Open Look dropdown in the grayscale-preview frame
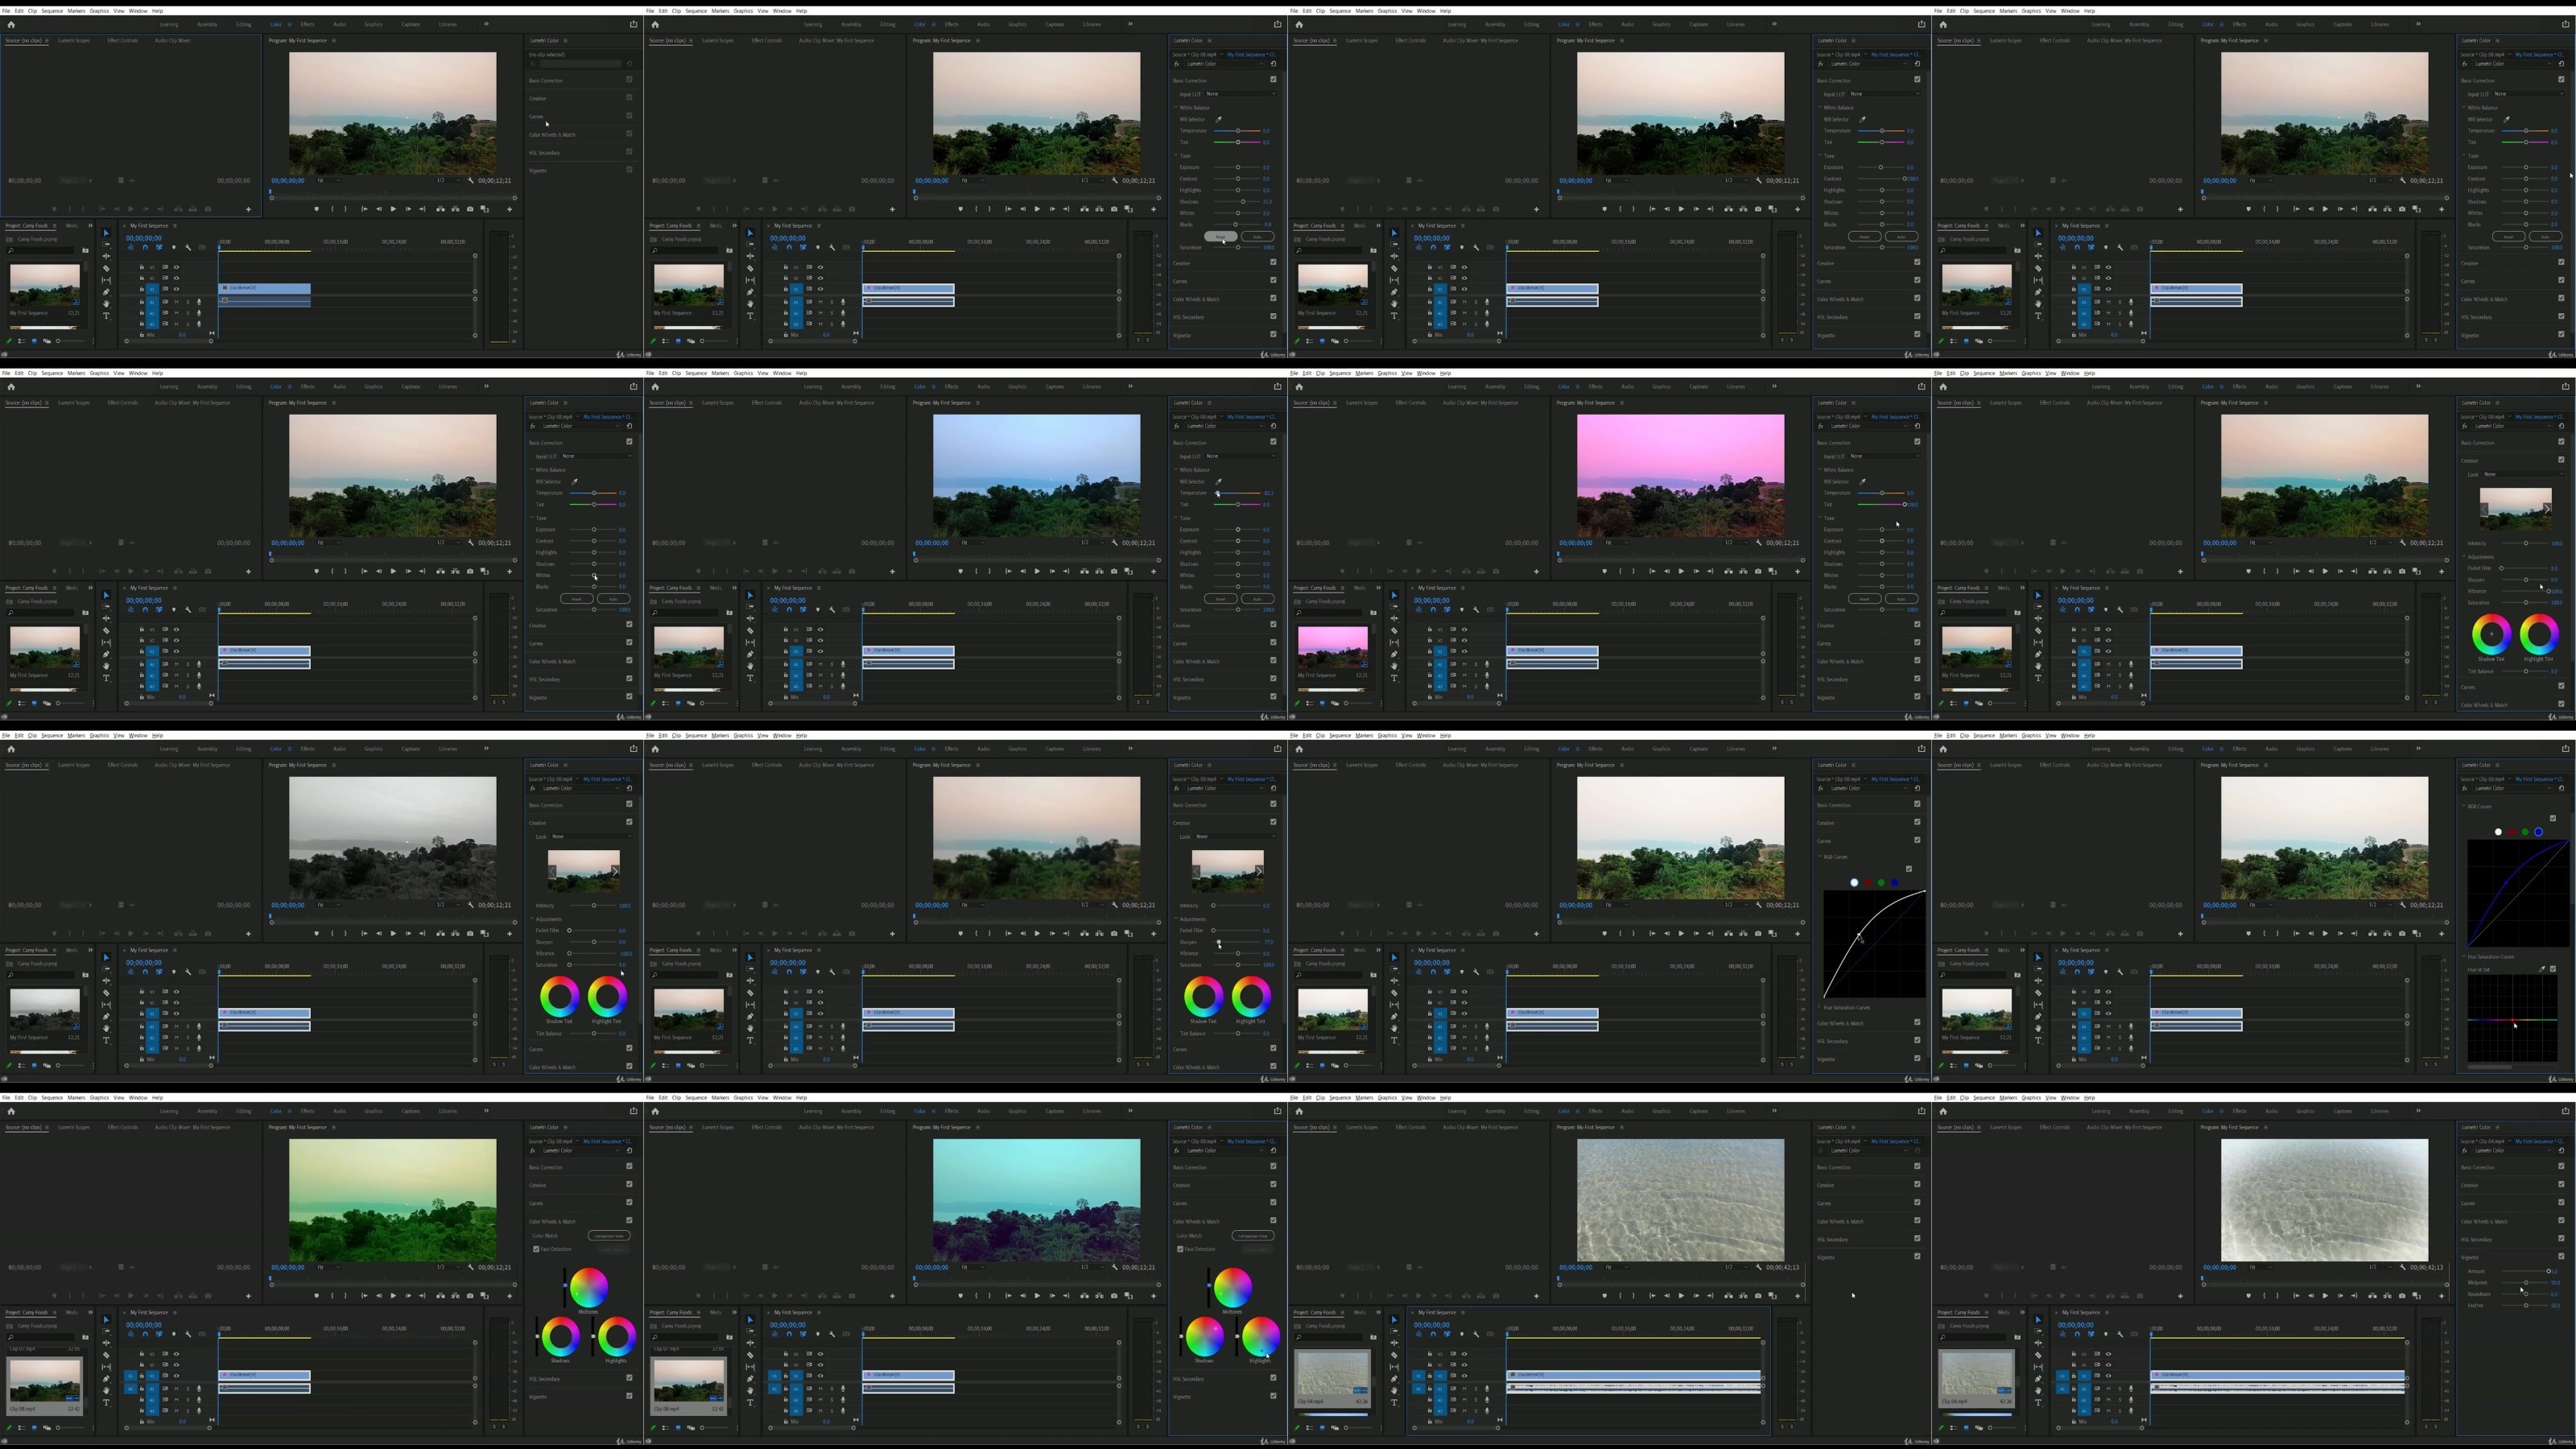Viewport: 2576px width, 1449px height. [x=592, y=837]
